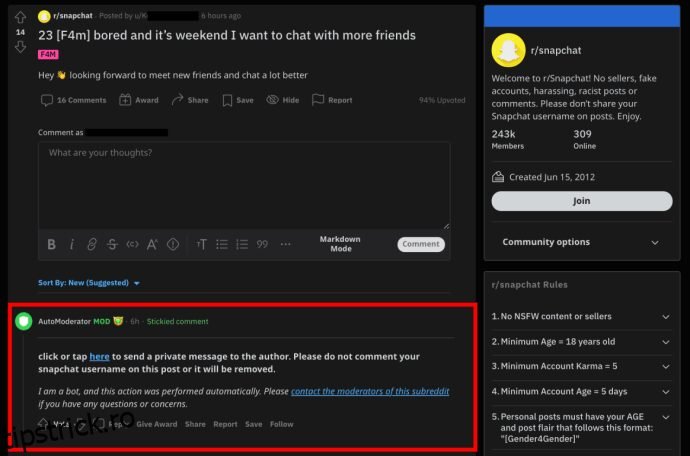Click the Bold formatting icon
The height and width of the screenshot is (456, 690).
coord(52,244)
